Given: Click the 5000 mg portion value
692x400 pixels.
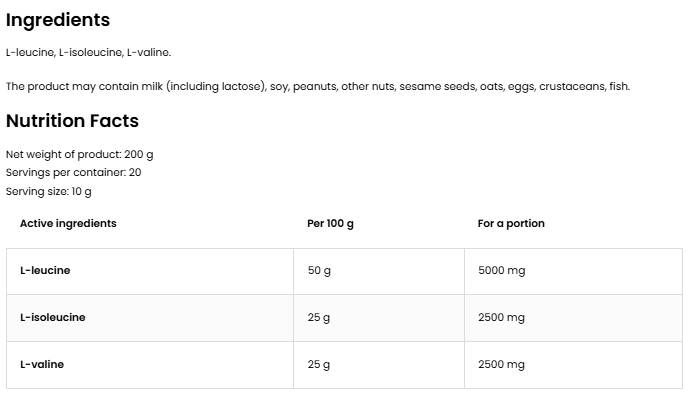Looking at the screenshot, I should coord(501,271).
